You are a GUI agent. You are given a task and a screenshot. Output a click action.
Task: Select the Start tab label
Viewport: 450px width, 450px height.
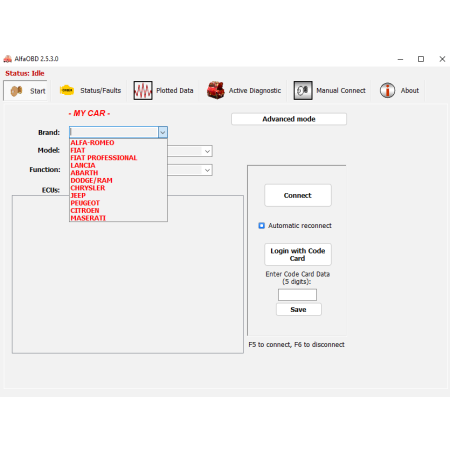pyautogui.click(x=38, y=91)
